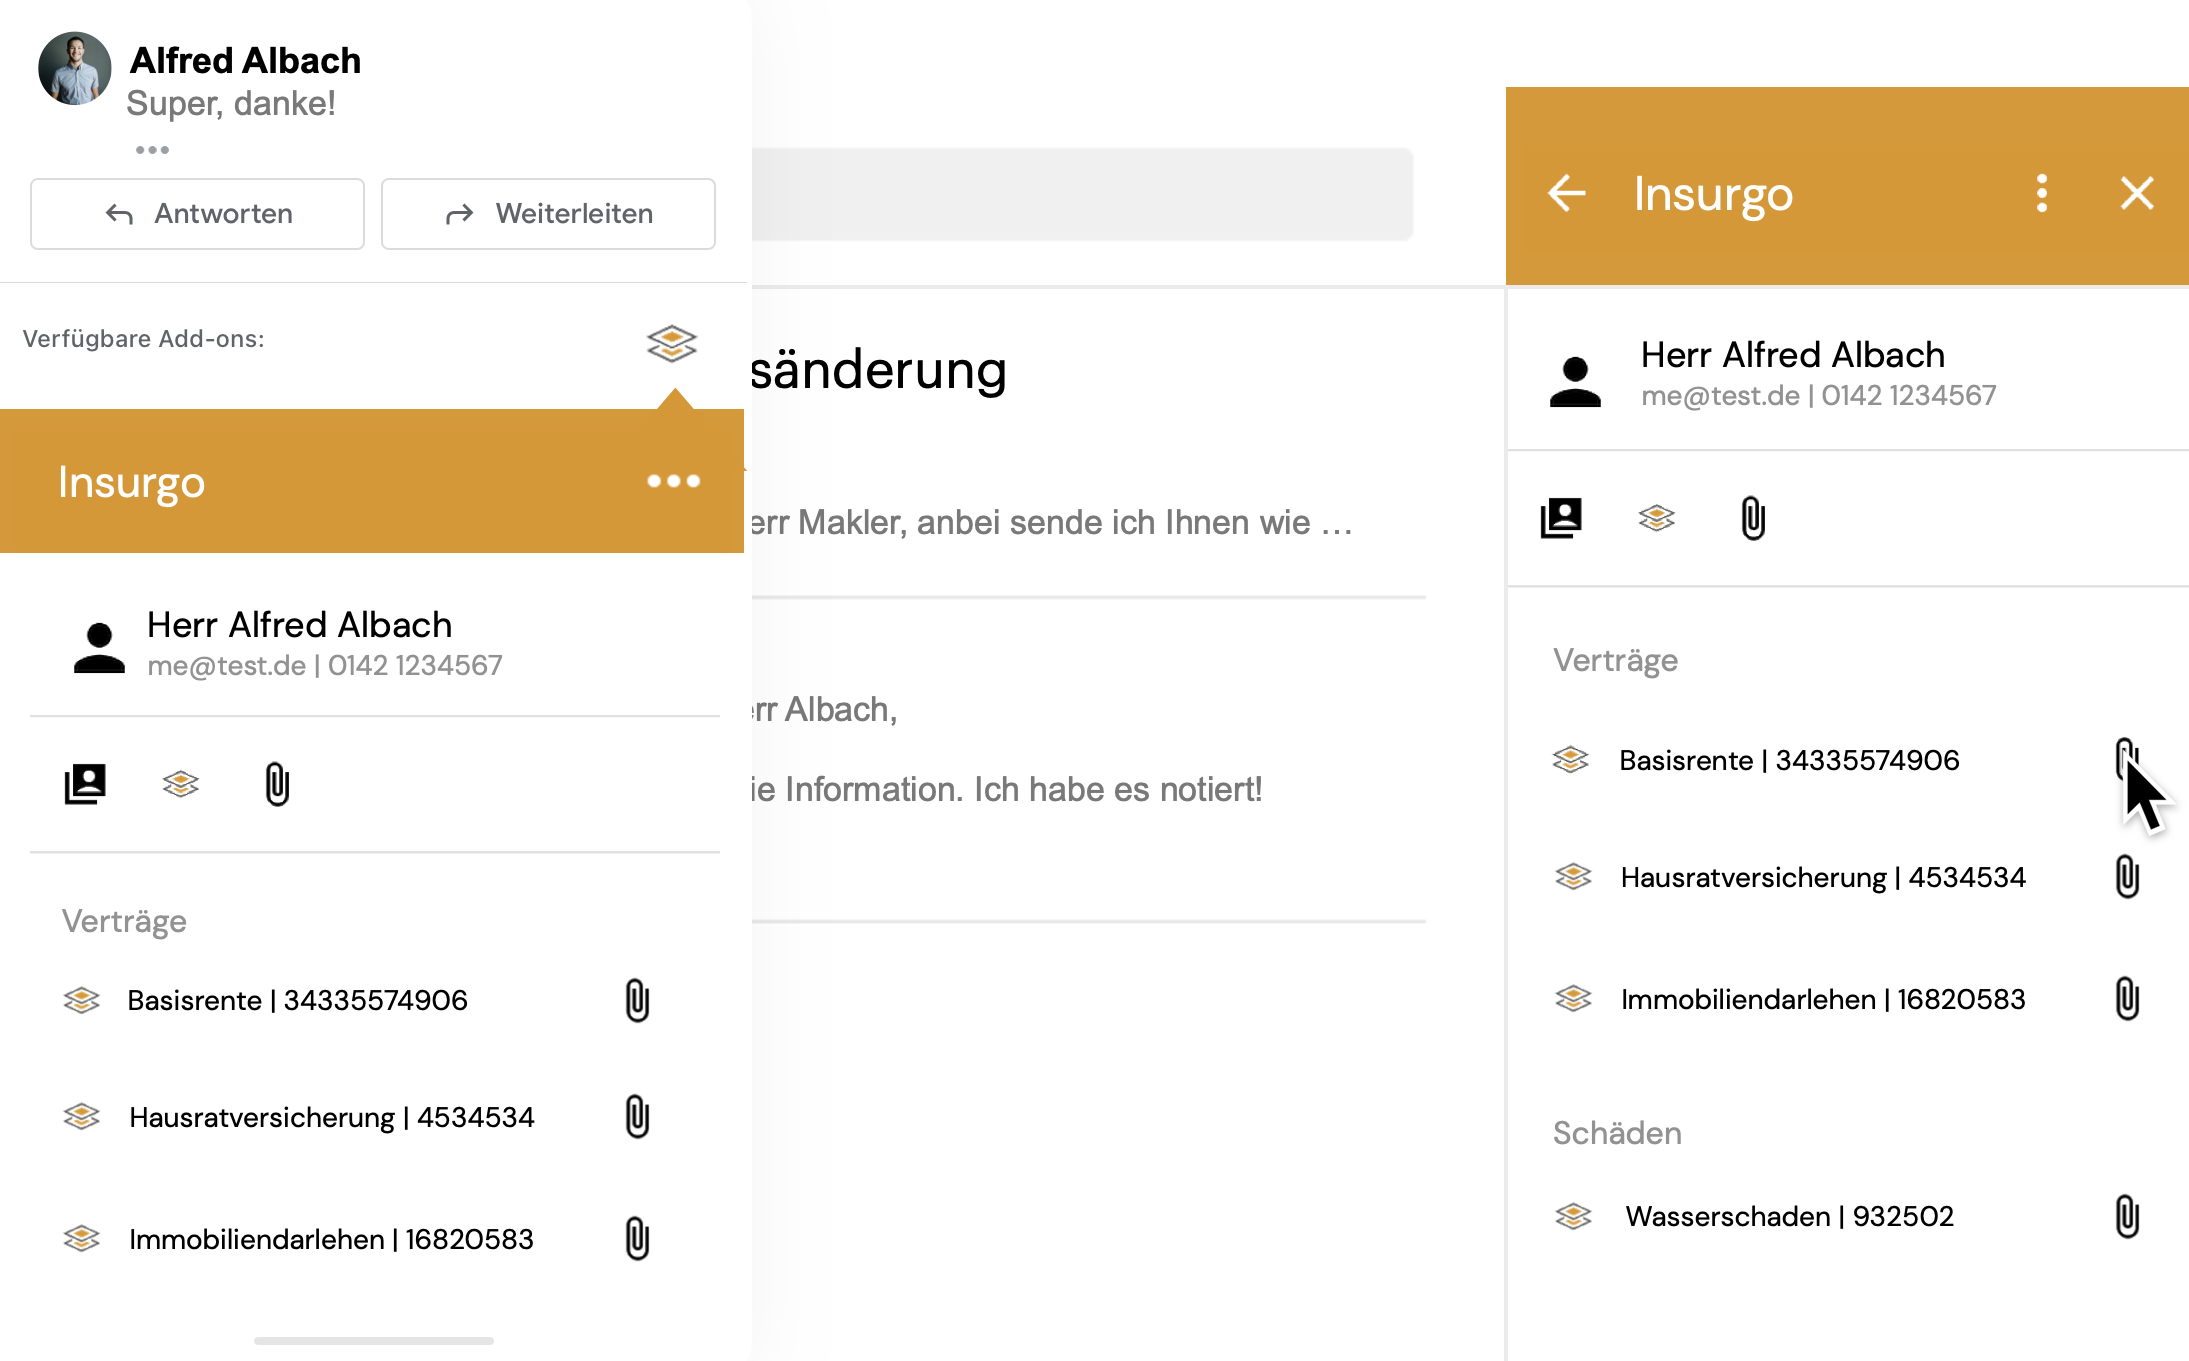2189x1361 pixels.
Task: Open the Insurgo add-on icon beside 'Verfügbare Add-ons'
Action: [x=672, y=343]
